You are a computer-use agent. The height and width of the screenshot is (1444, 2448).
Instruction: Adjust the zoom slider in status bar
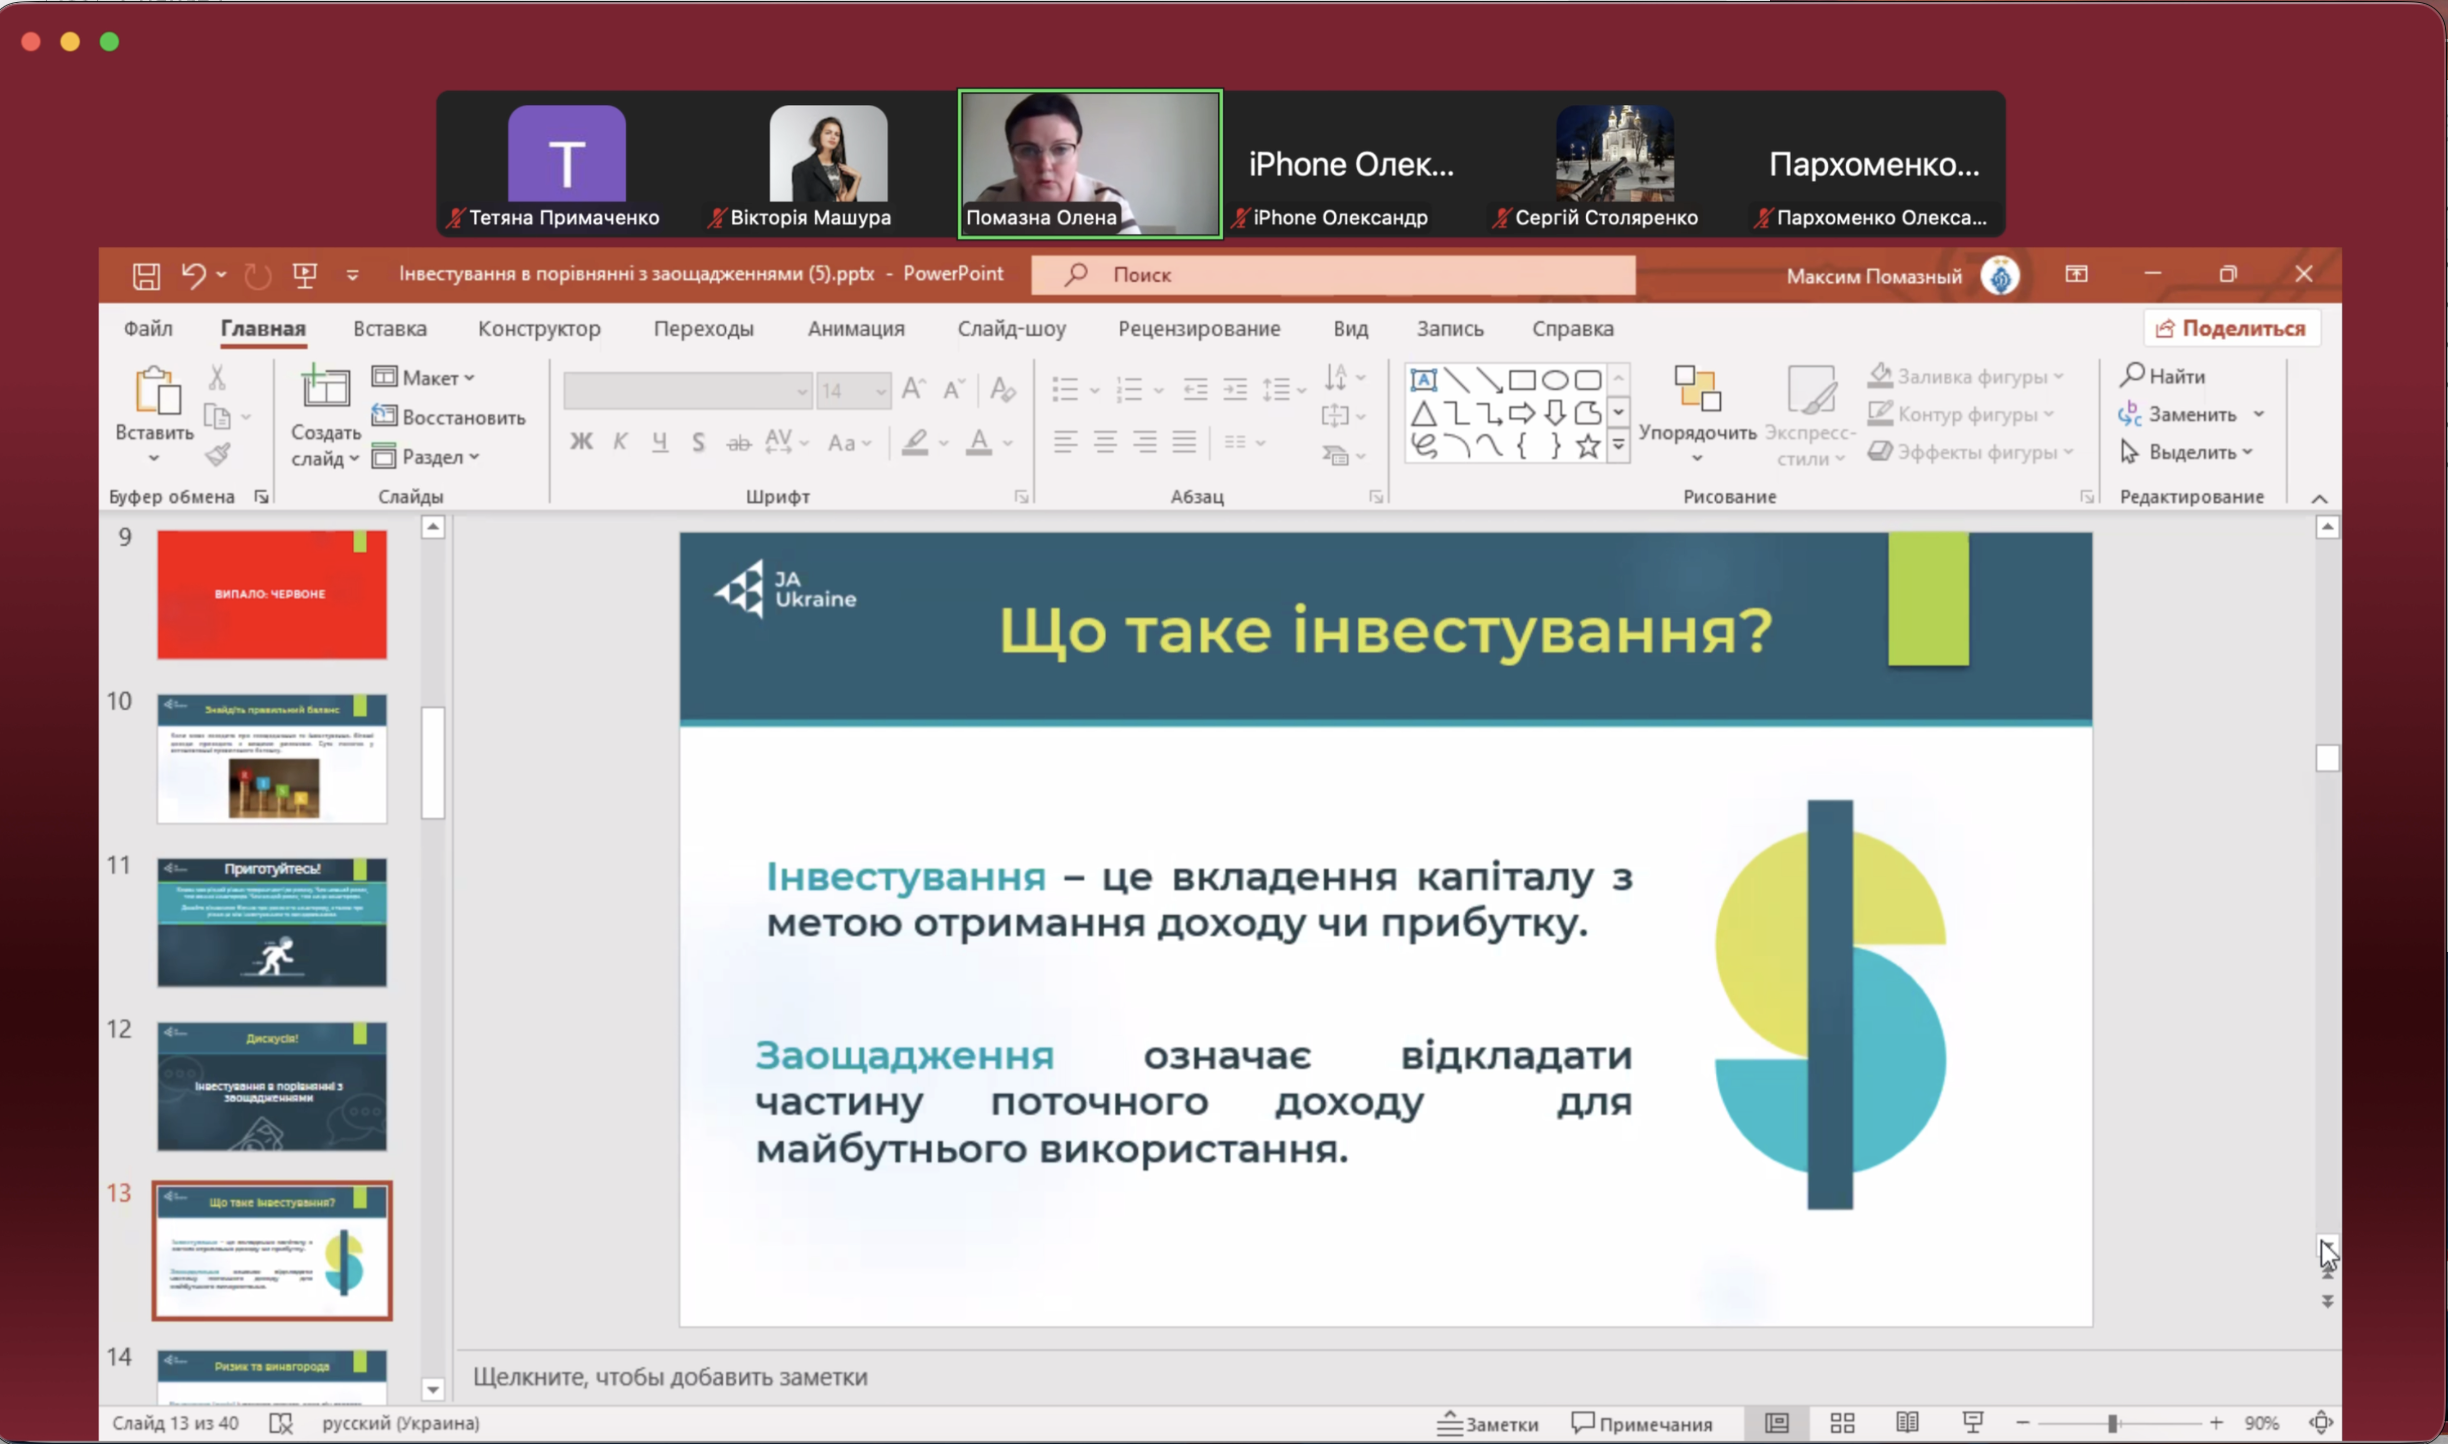[x=2113, y=1422]
